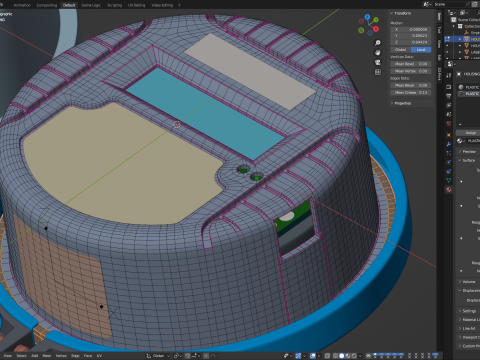Image resolution: width=480 pixels, height=360 pixels.
Task: Open the Render properties tab icon
Action: pos(449,87)
